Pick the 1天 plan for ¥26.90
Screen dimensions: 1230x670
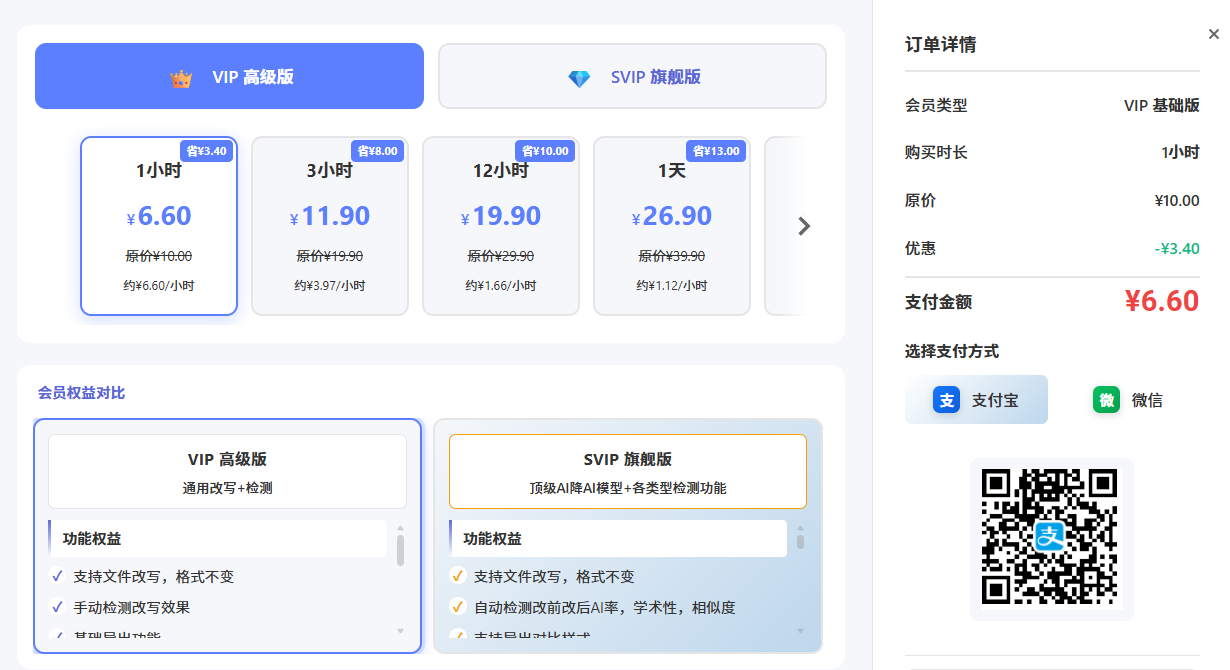[672, 227]
